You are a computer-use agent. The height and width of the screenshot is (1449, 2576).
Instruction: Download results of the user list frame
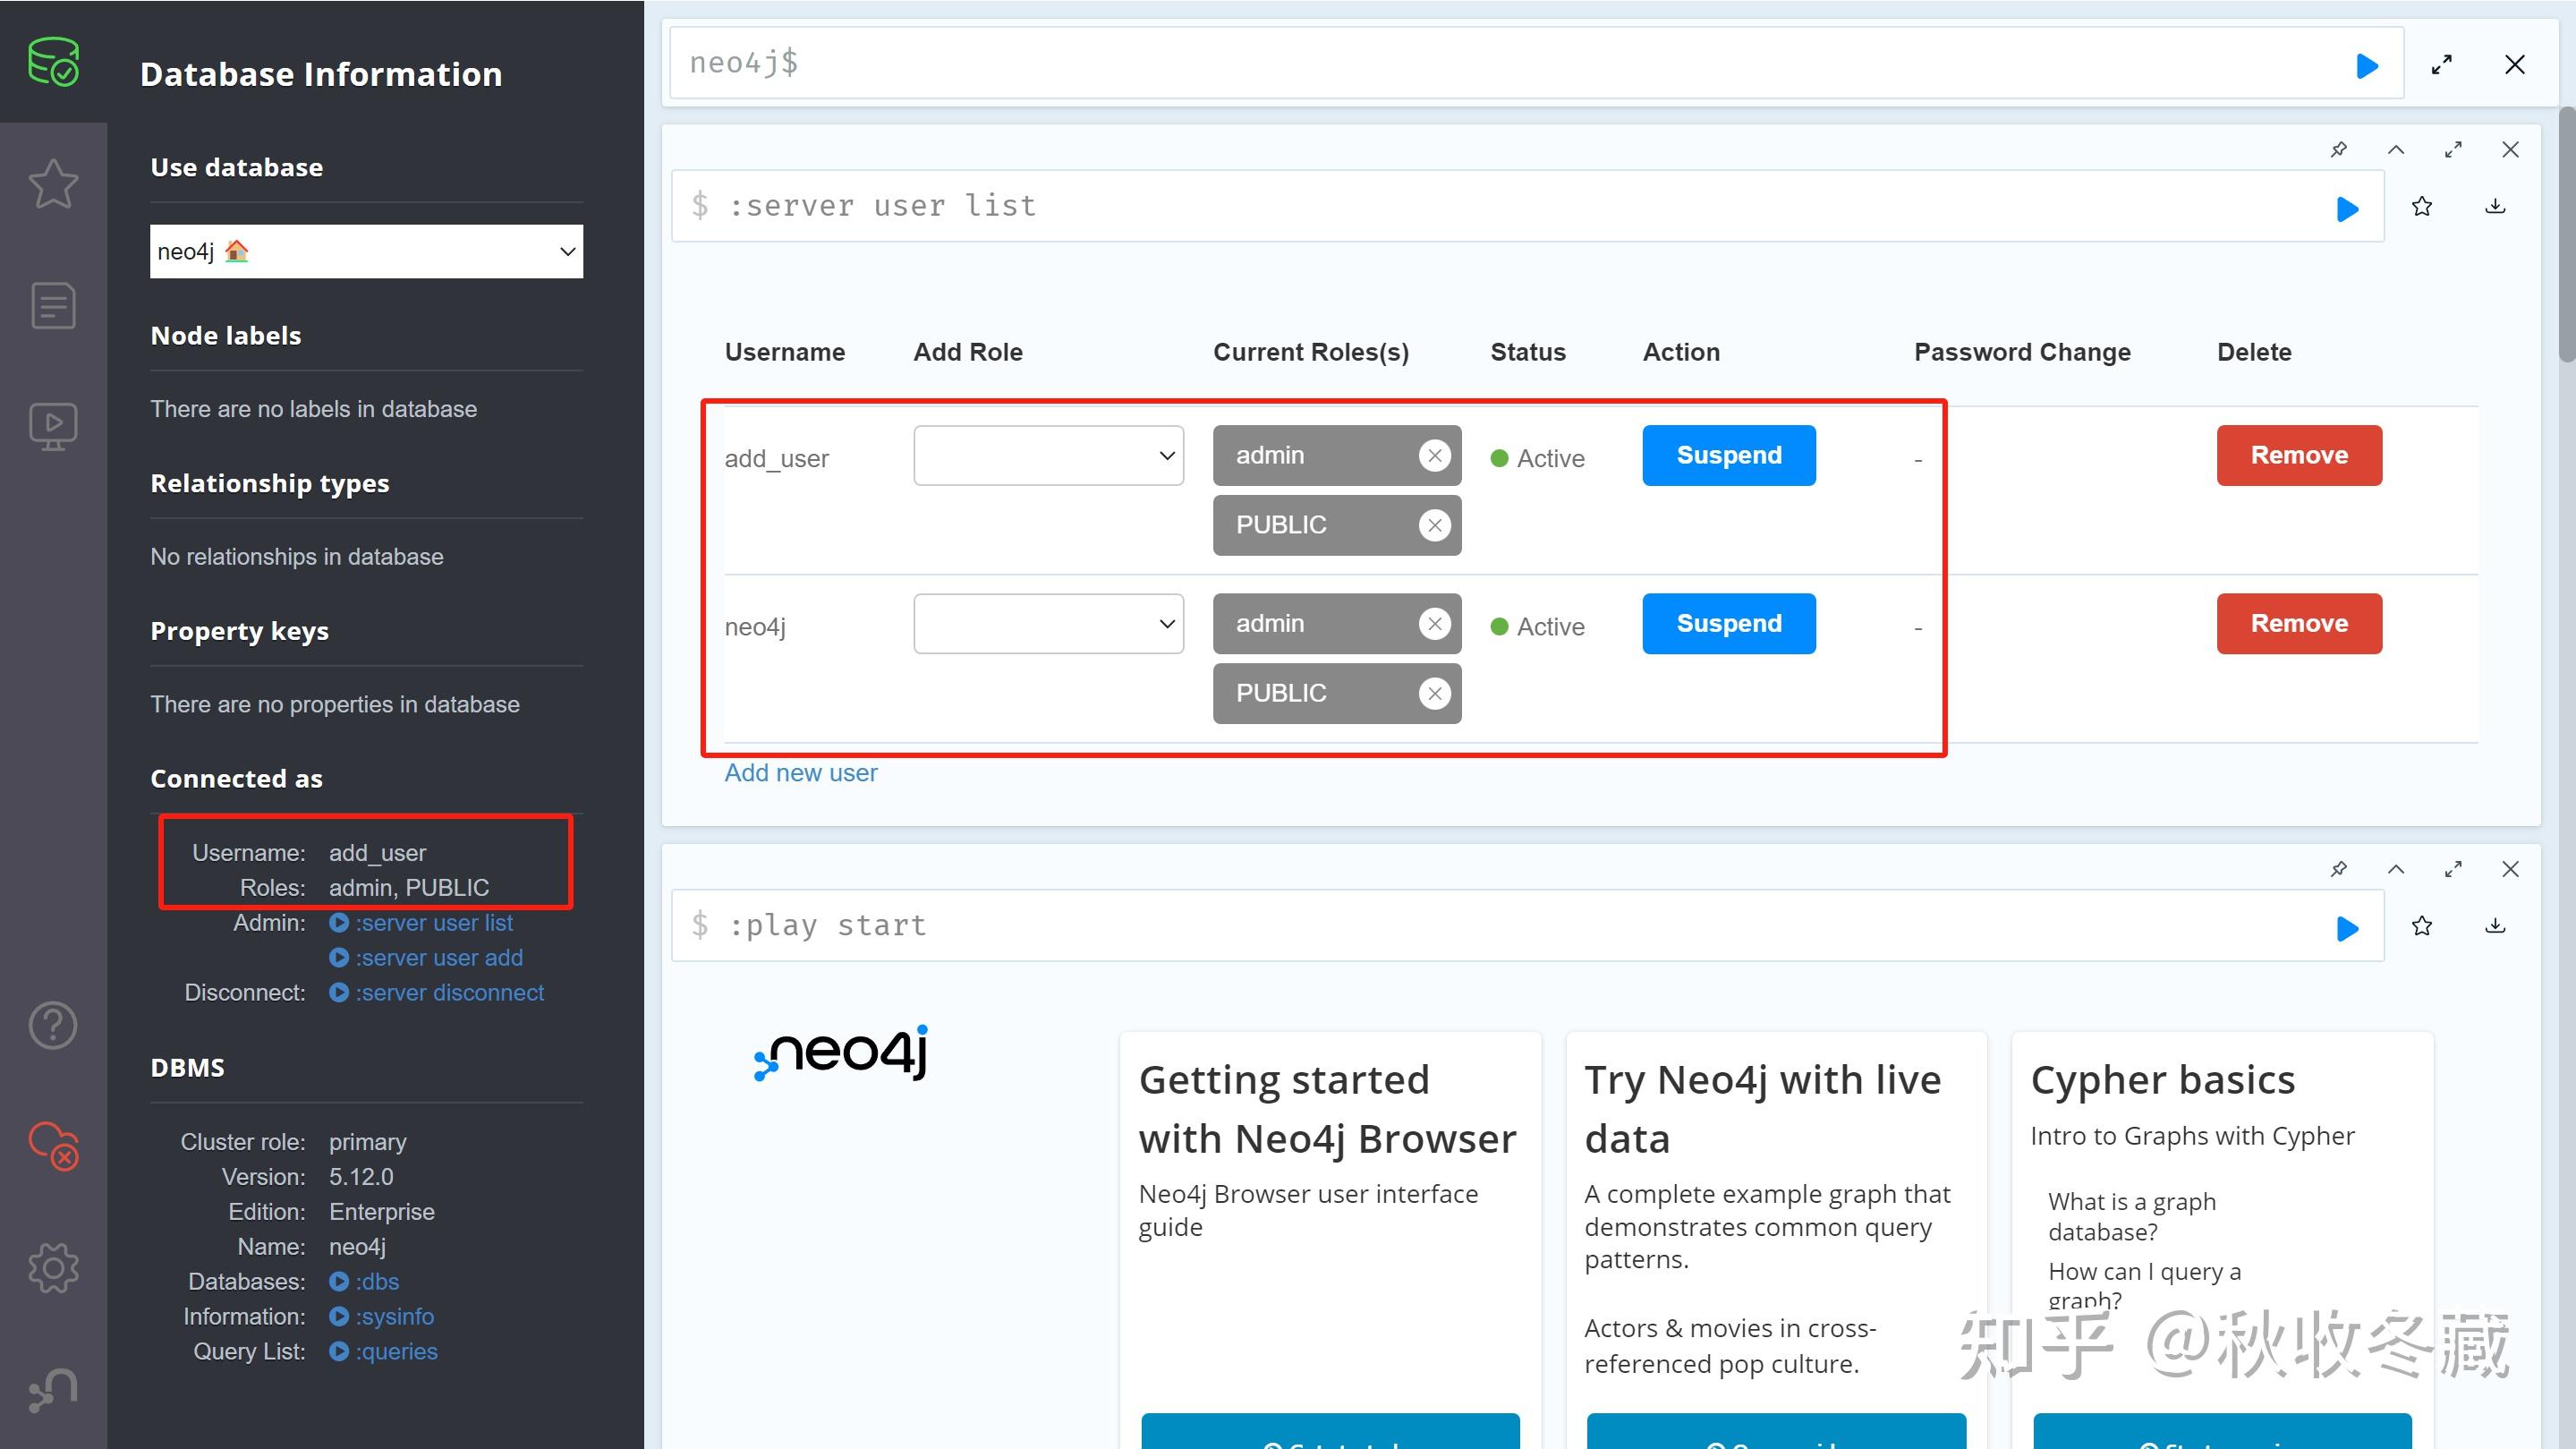click(x=2496, y=205)
